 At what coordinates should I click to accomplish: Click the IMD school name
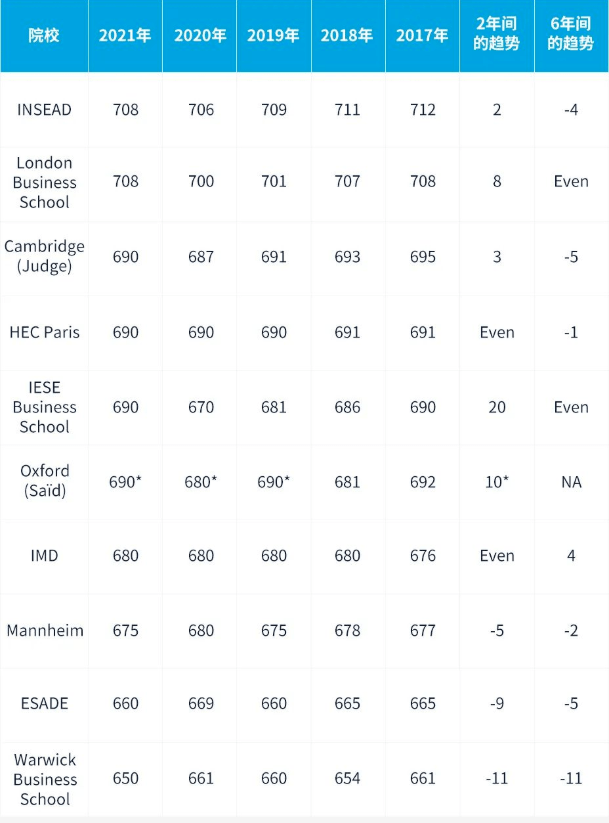(x=44, y=556)
